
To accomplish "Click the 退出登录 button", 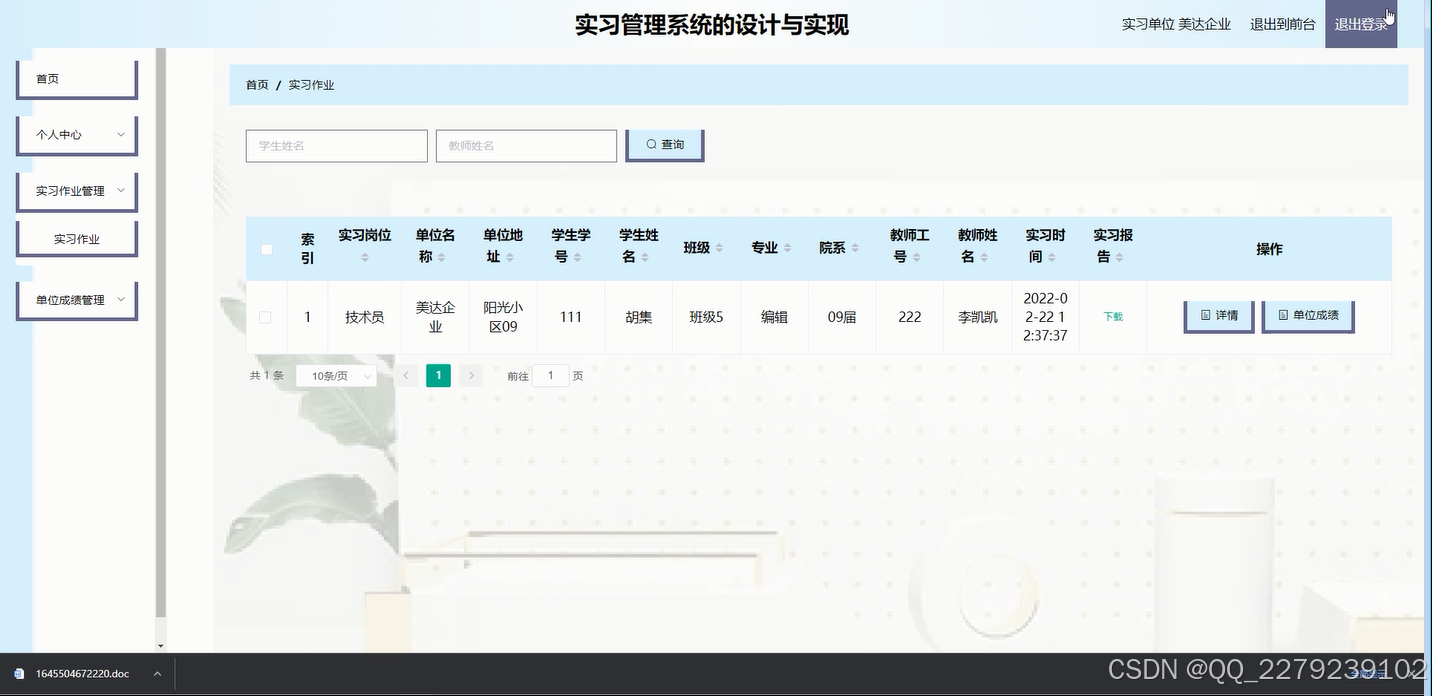I will (x=1361, y=23).
